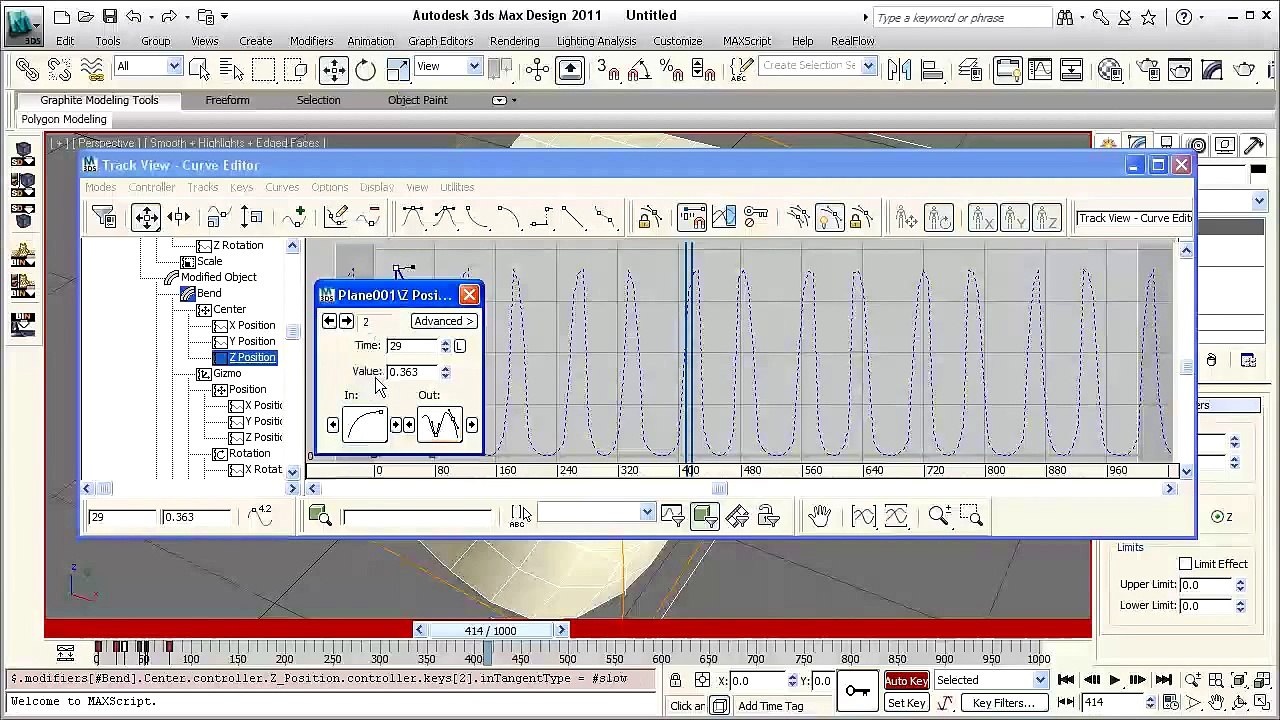This screenshot has height=720, width=1280.
Task: Set tangents to Linear
Action: [573, 217]
